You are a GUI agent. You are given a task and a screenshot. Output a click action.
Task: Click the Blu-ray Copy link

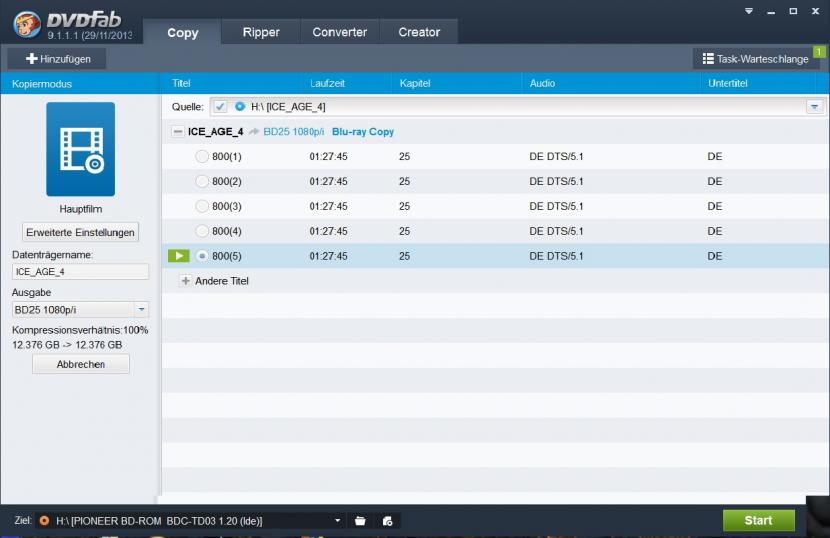363,131
